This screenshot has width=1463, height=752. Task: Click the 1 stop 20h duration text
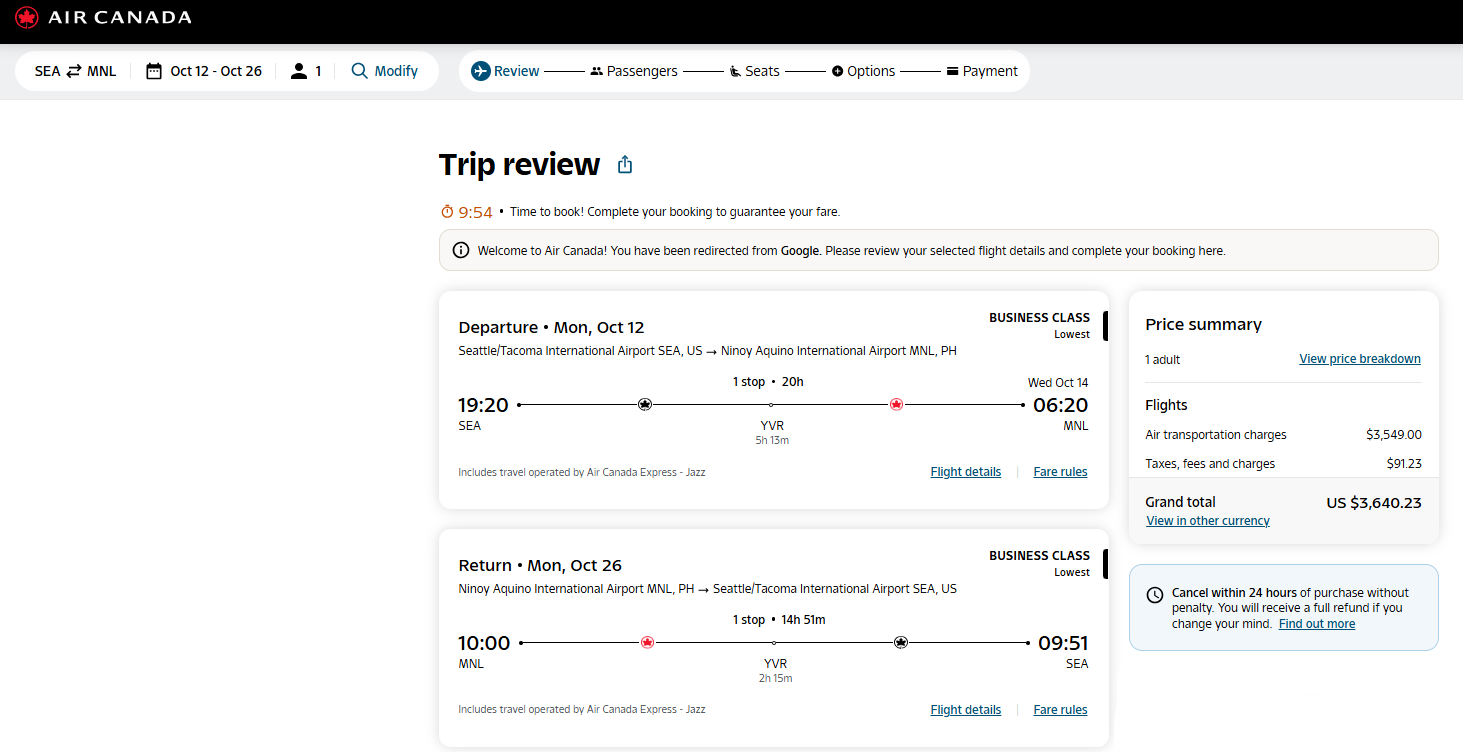[x=768, y=382]
